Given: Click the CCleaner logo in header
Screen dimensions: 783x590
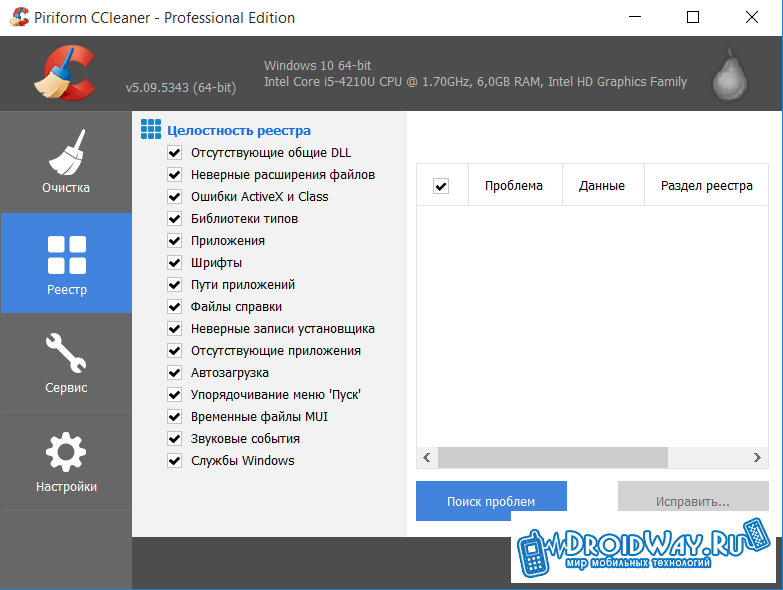Looking at the screenshot, I should coord(64,73).
